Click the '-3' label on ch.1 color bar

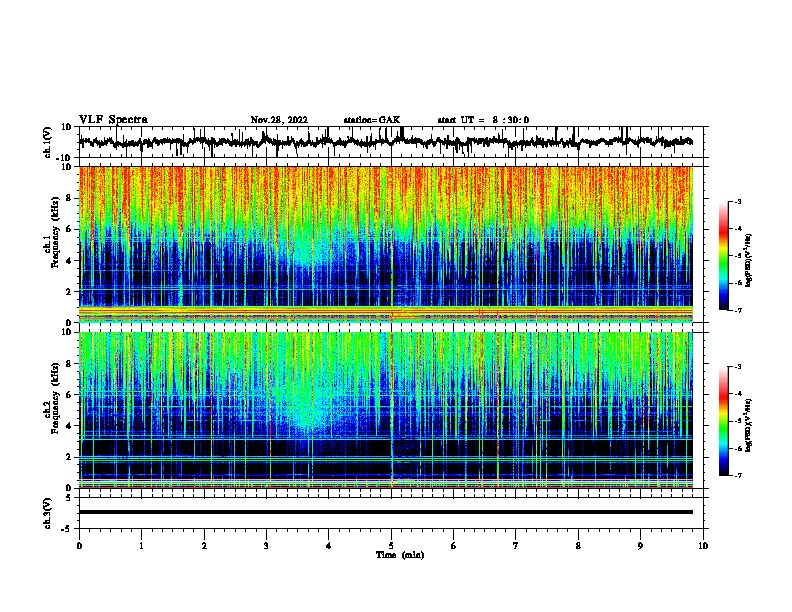click(737, 202)
